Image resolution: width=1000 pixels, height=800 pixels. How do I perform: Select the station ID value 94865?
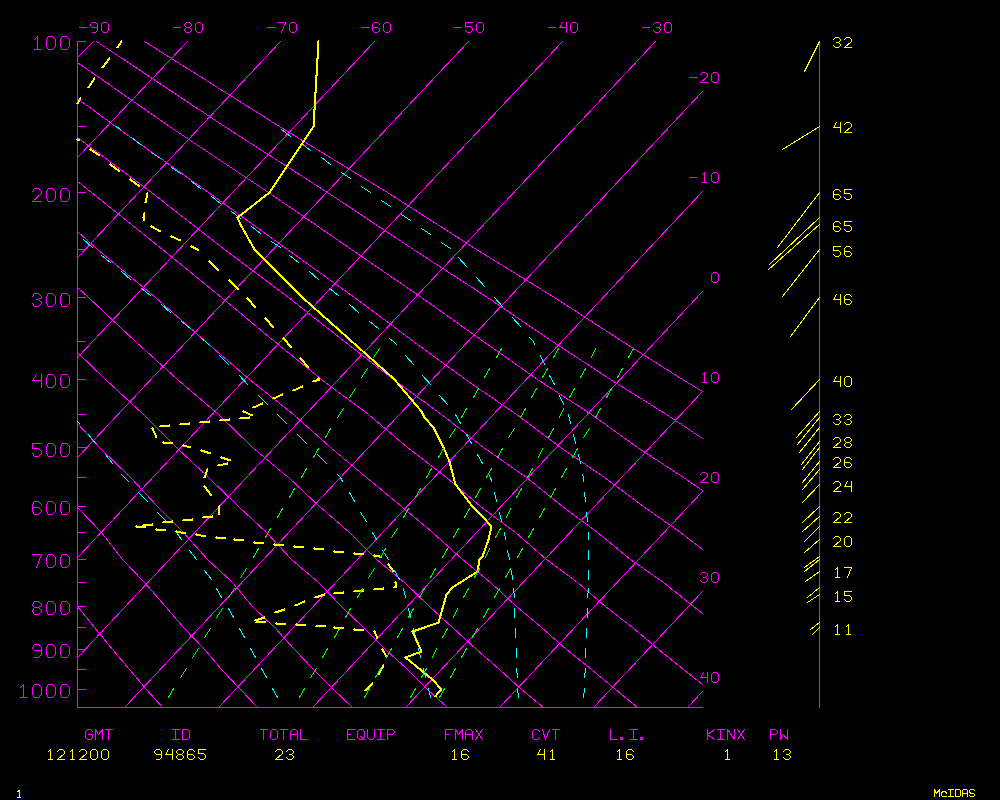tap(180, 755)
